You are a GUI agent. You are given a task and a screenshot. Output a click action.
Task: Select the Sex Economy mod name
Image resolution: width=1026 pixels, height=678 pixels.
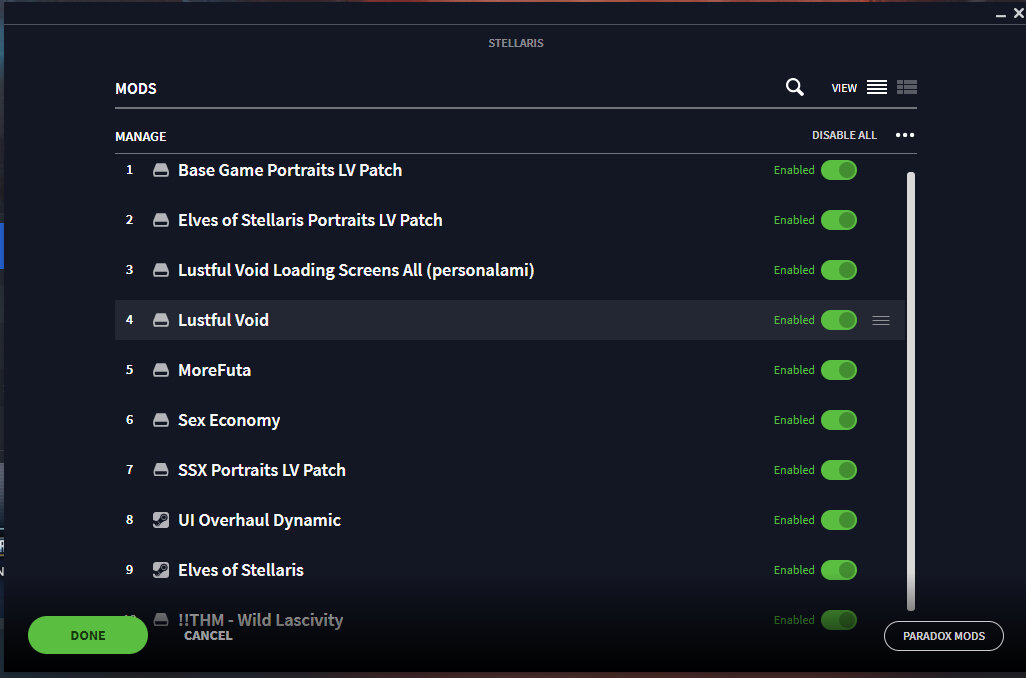[x=229, y=421]
